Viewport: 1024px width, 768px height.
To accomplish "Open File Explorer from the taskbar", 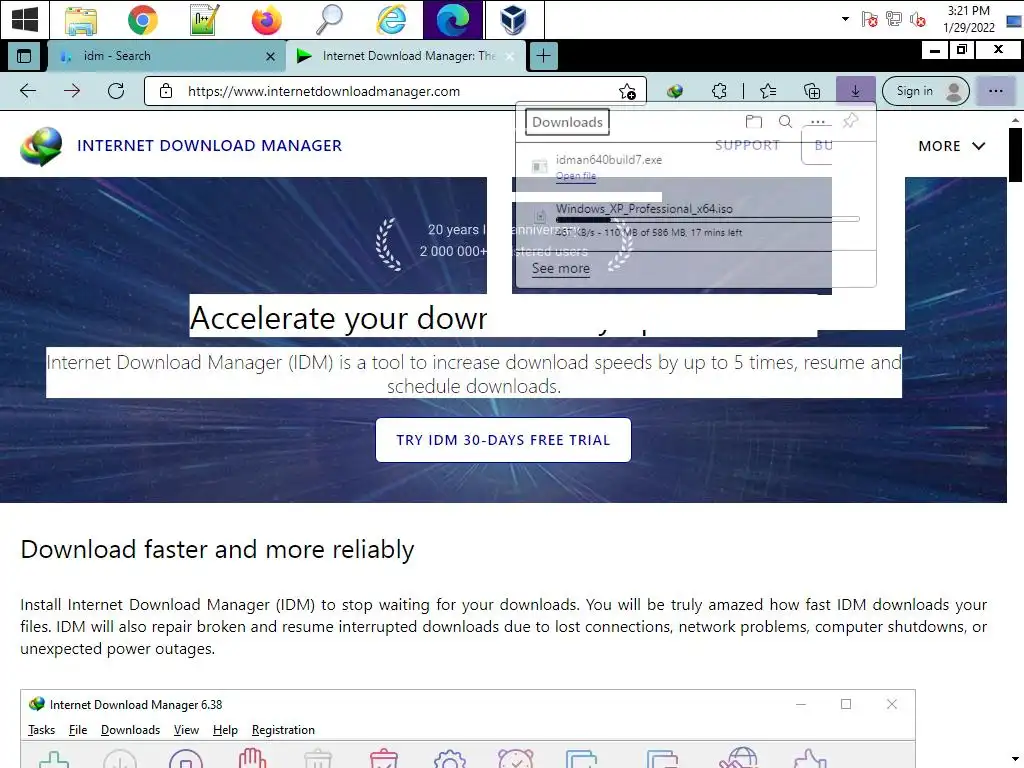I will coord(80,20).
